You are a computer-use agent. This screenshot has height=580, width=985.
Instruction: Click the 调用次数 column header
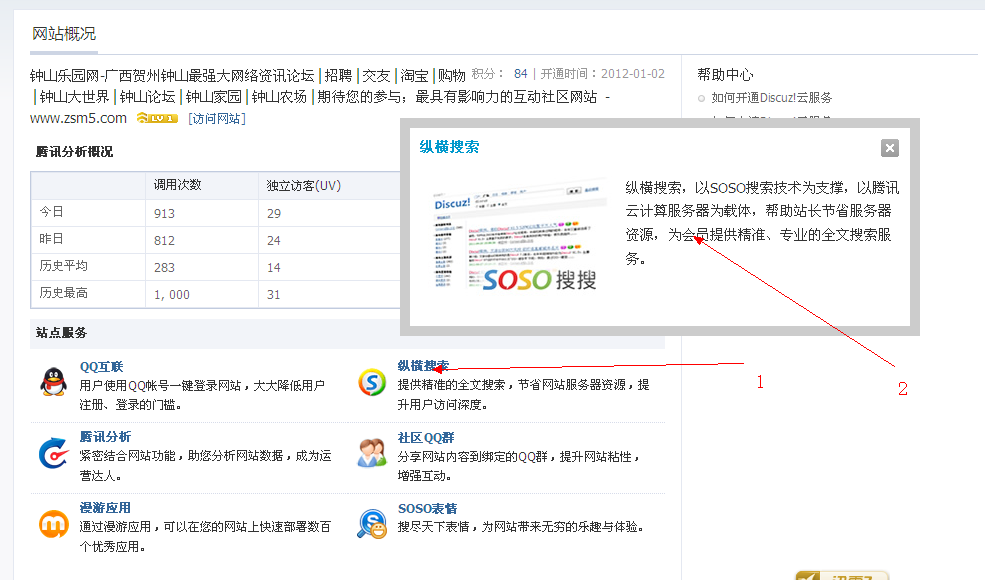pos(178,185)
